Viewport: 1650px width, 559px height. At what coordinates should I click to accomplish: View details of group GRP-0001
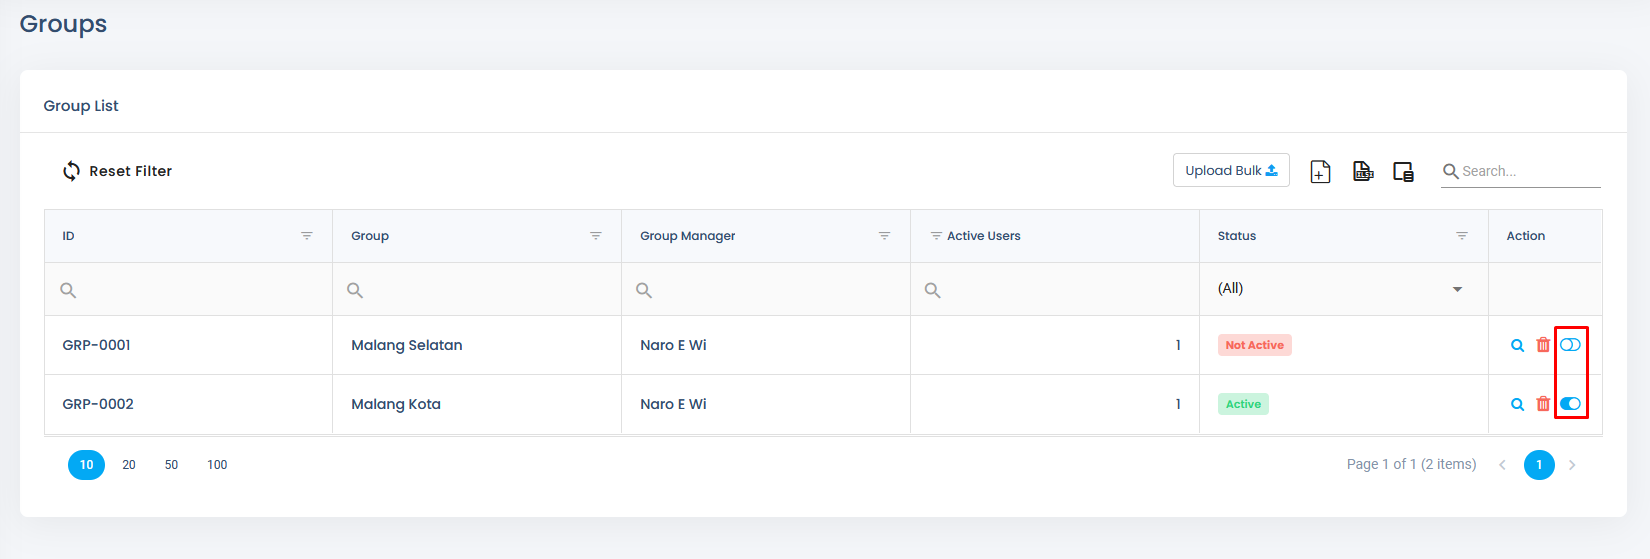pyautogui.click(x=1517, y=345)
